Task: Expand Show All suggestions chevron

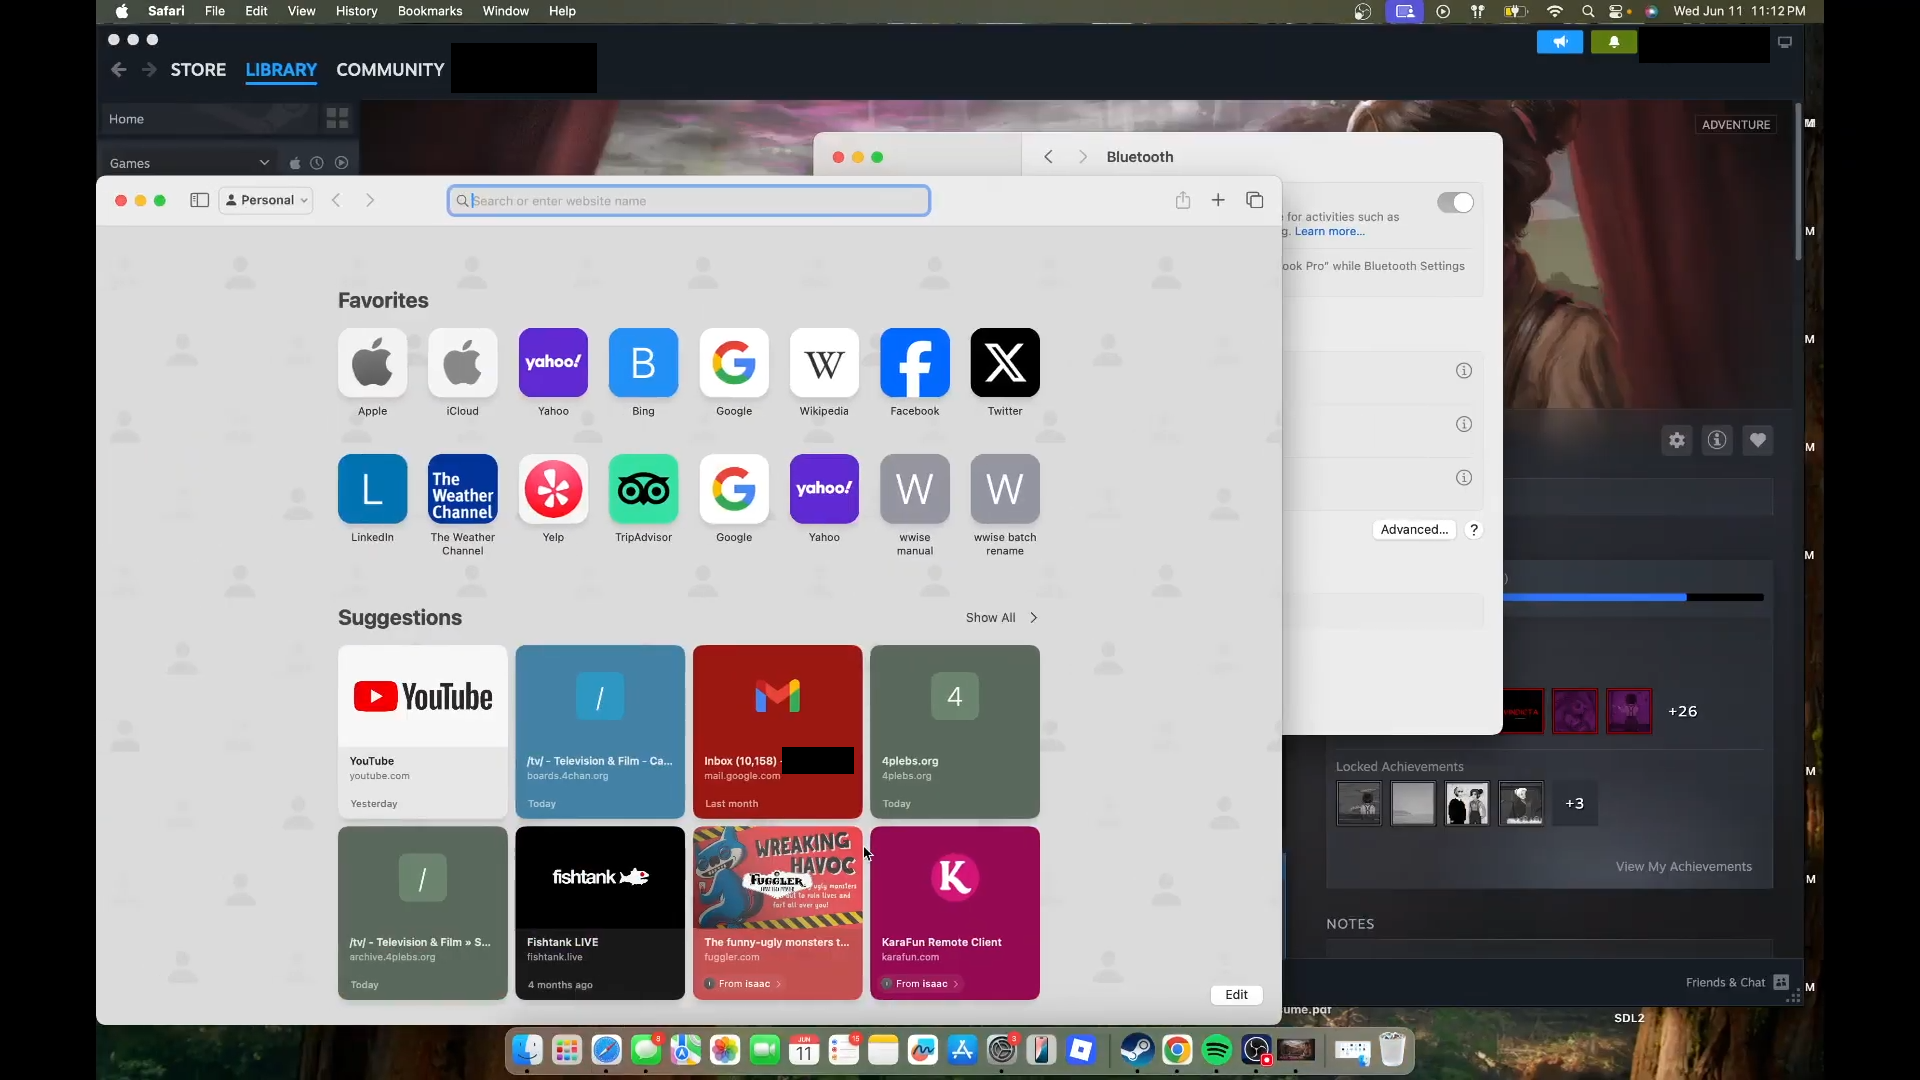Action: 1034,618
